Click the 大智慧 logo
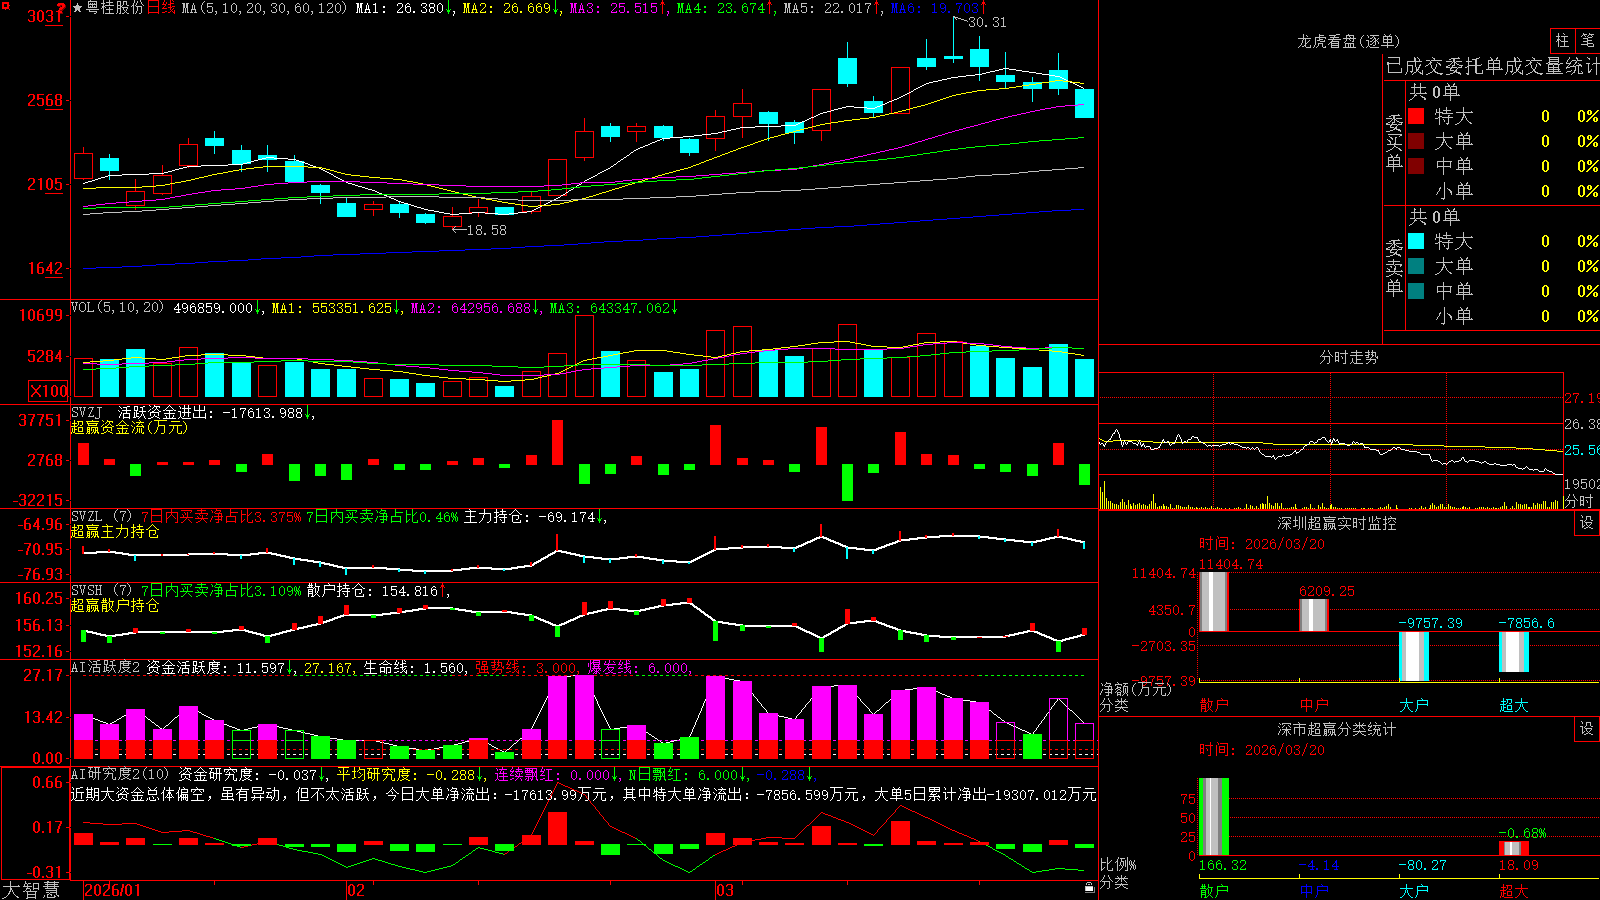 (31, 890)
